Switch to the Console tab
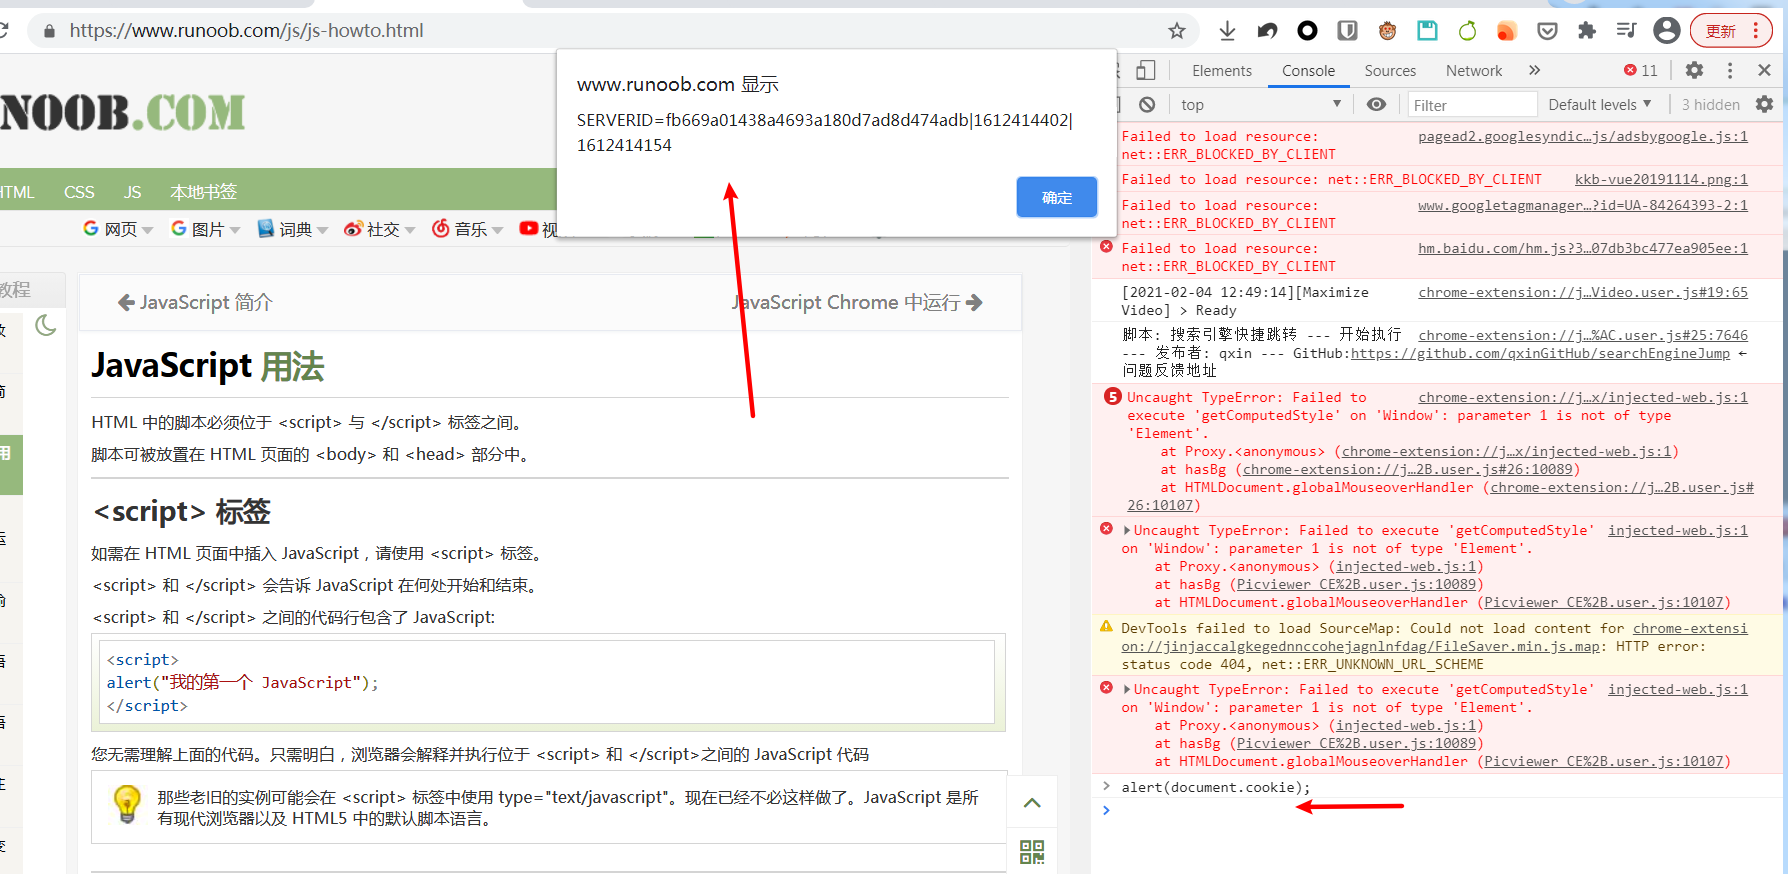This screenshot has height=874, width=1788. coord(1308,71)
